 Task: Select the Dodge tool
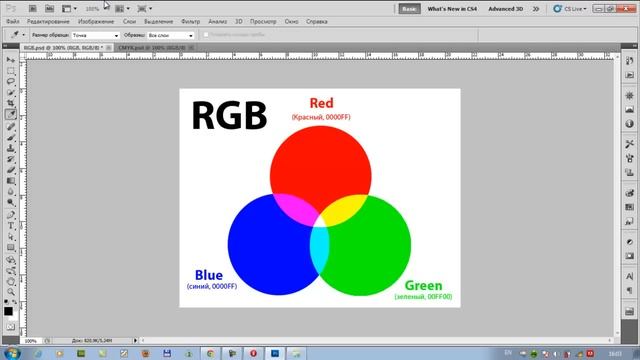[11, 202]
